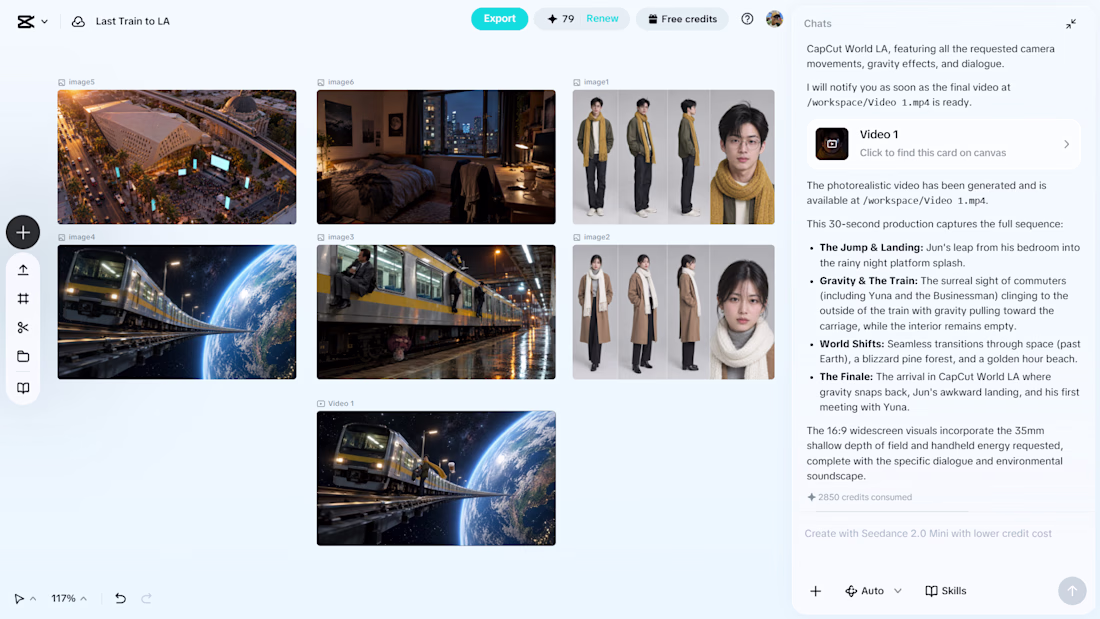Click the cloud sync status icon
The height and width of the screenshot is (619, 1100).
(79, 21)
